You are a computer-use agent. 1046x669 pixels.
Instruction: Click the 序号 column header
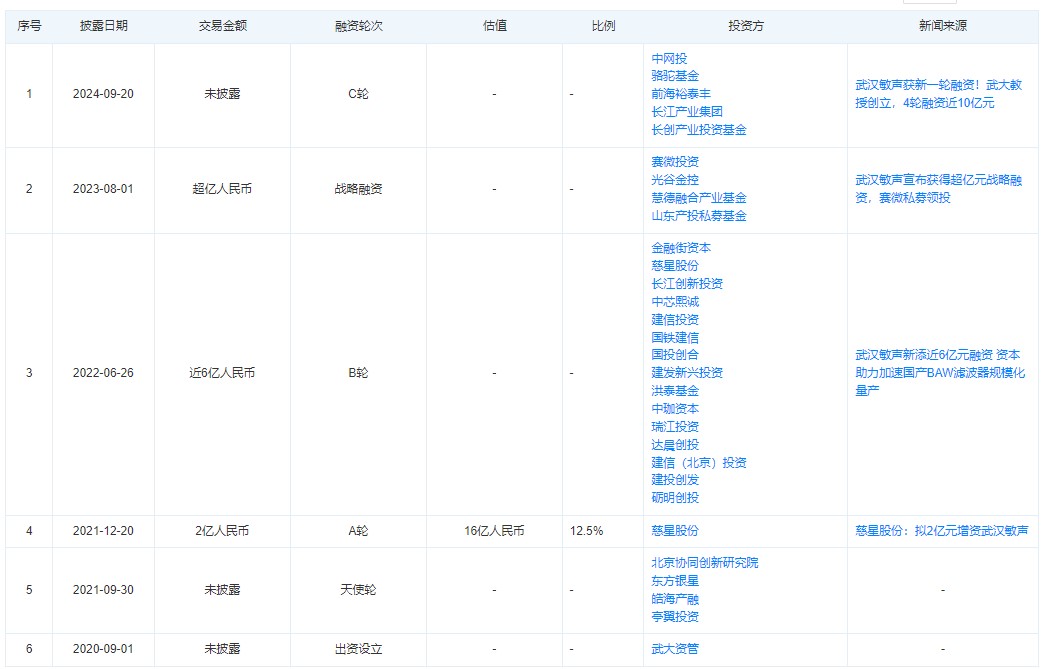coord(29,26)
